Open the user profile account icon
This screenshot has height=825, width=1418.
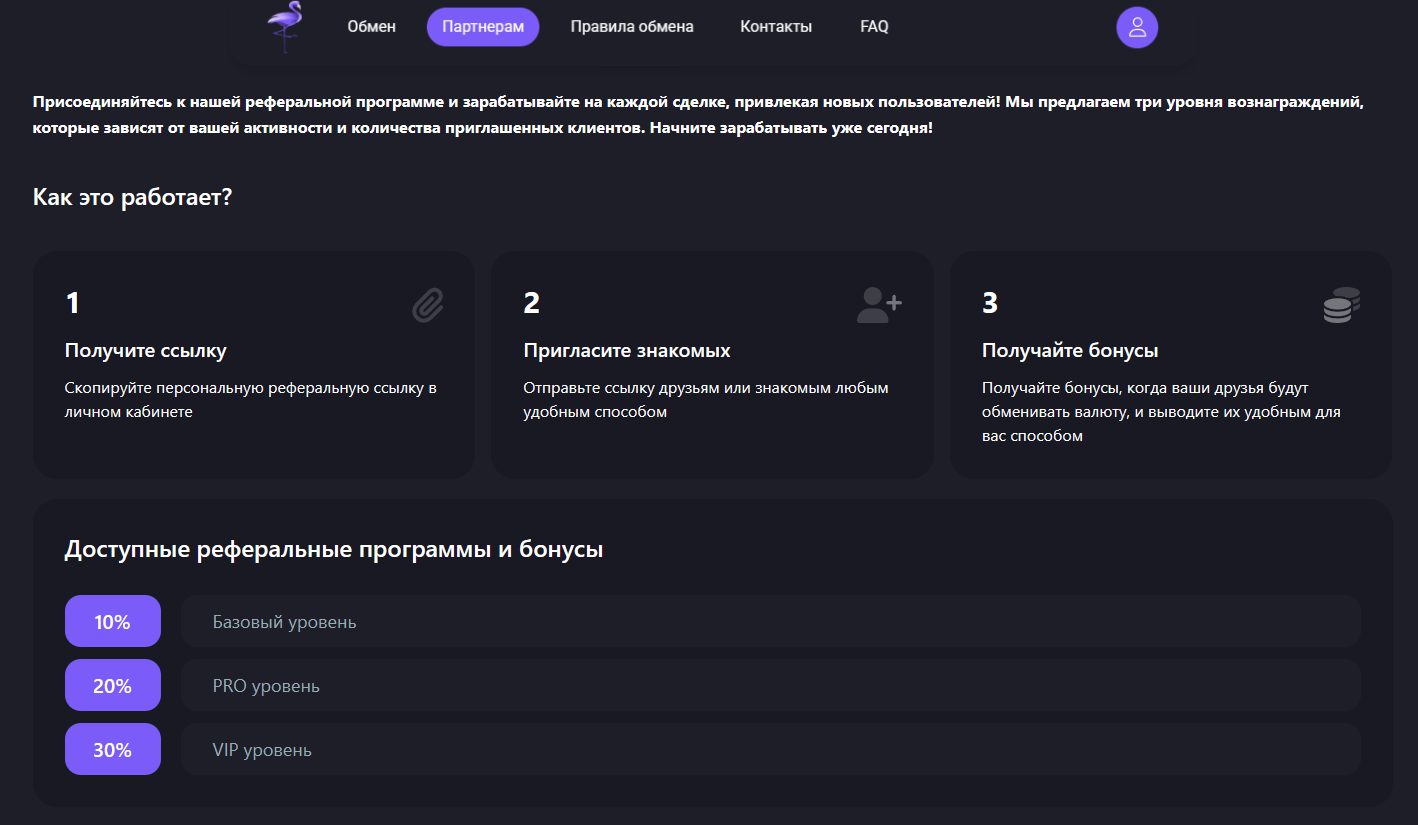[x=1136, y=27]
